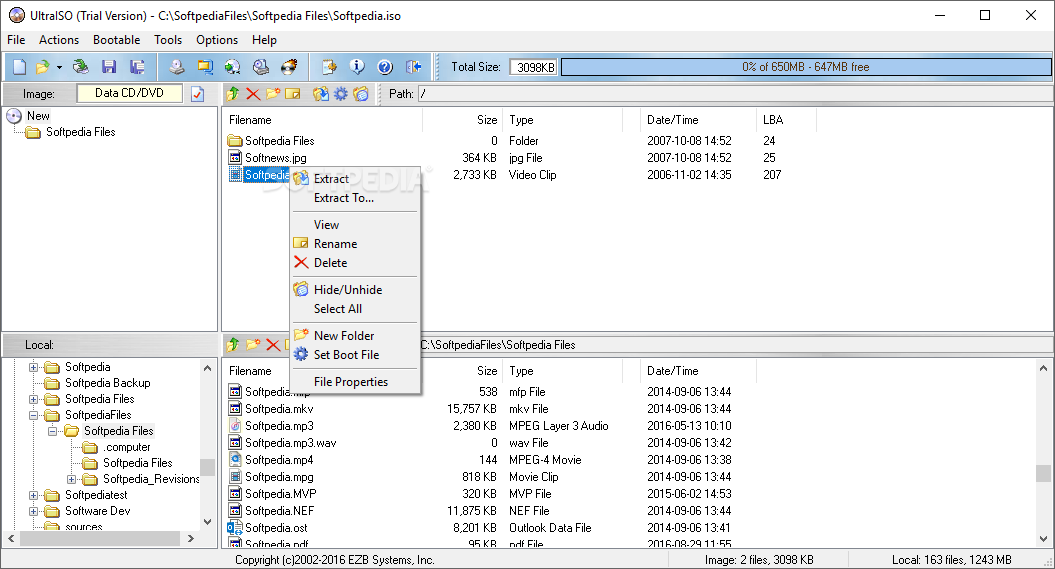Click the New Folder icon in image toolbar
This screenshot has height=569, width=1055.
tap(272, 93)
